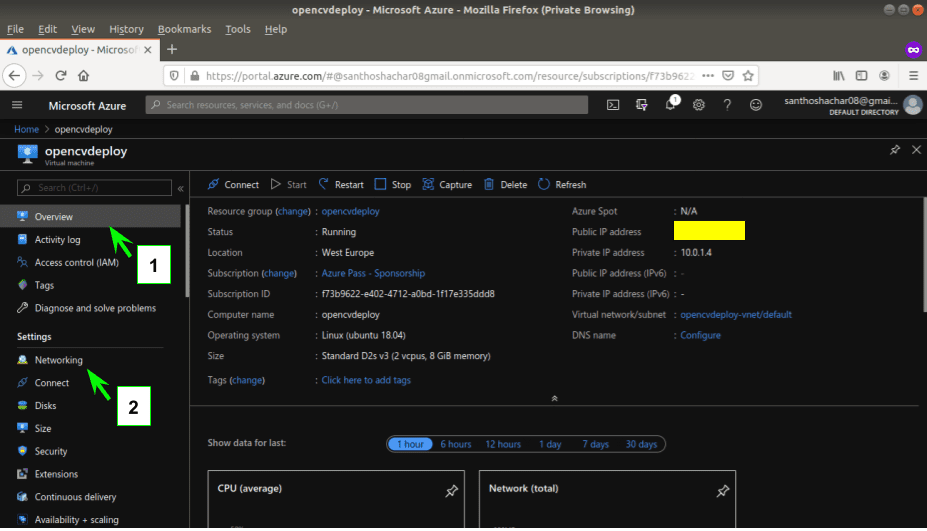Show site security lock information

(195, 76)
